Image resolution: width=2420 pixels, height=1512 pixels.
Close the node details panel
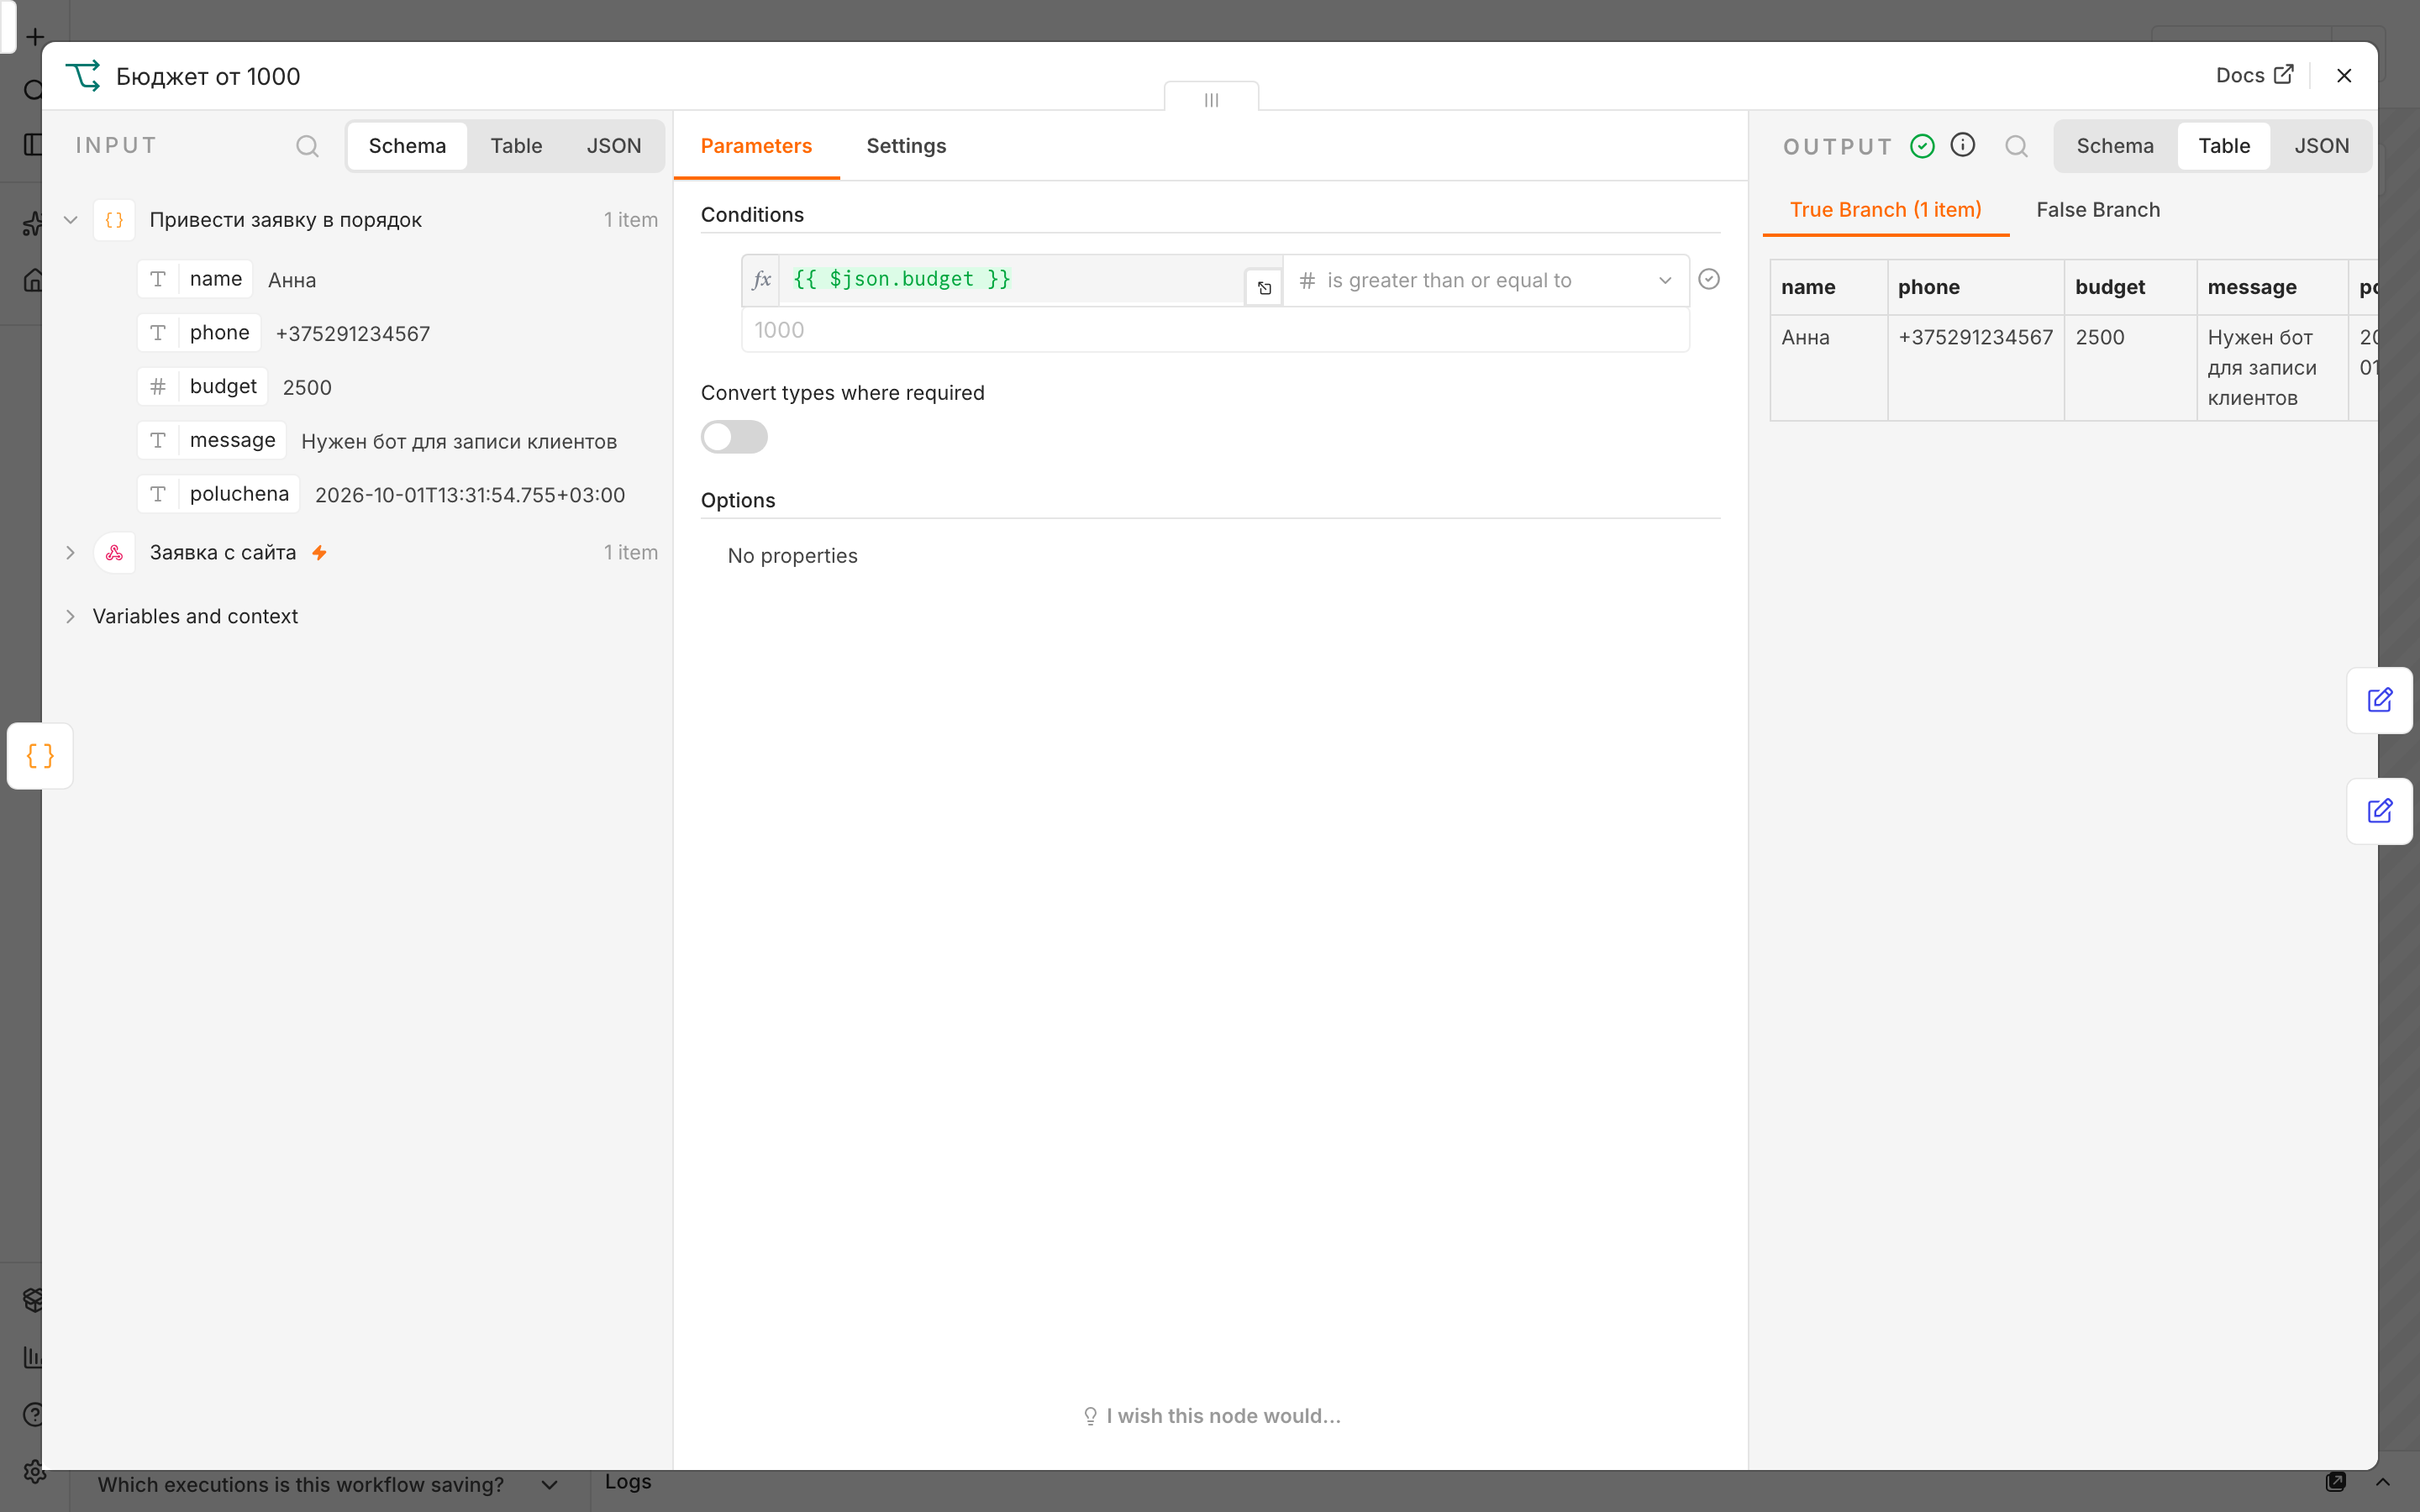[x=2343, y=76]
